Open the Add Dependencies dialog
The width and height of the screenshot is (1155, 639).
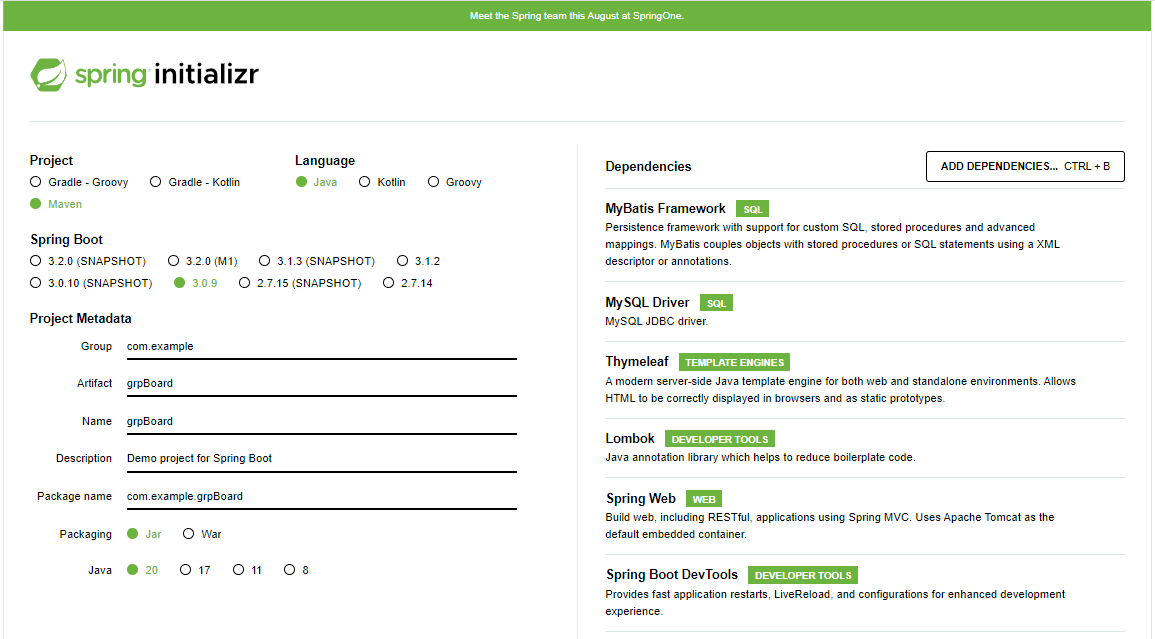(1025, 167)
